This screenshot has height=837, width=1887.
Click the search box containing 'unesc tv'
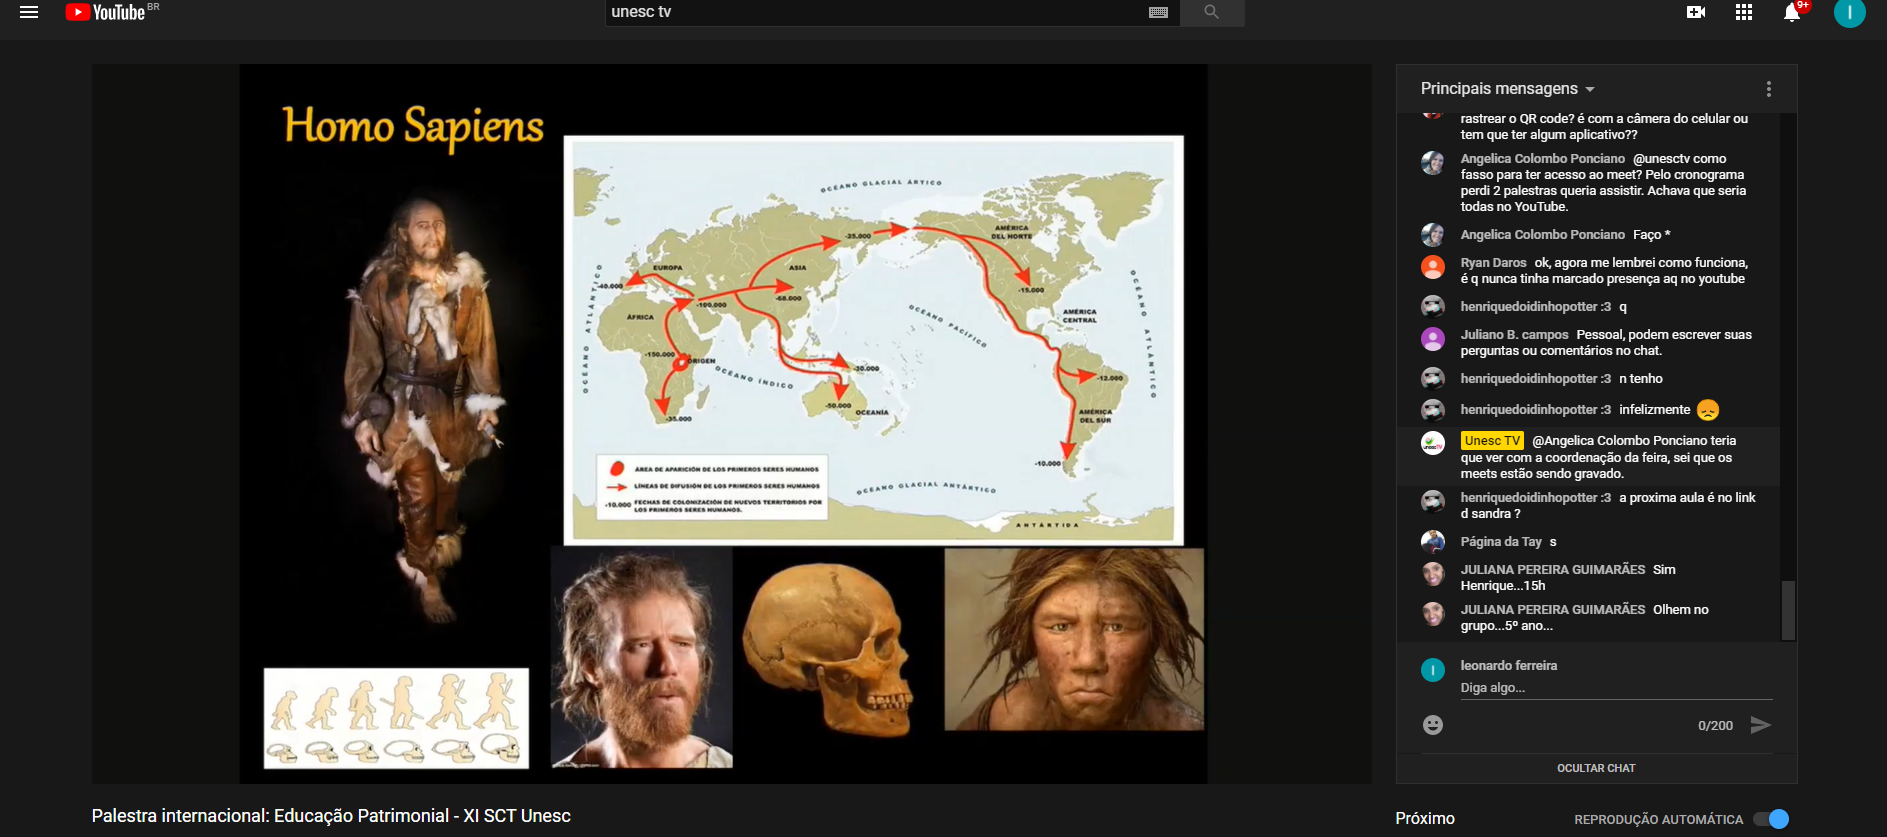875,12
